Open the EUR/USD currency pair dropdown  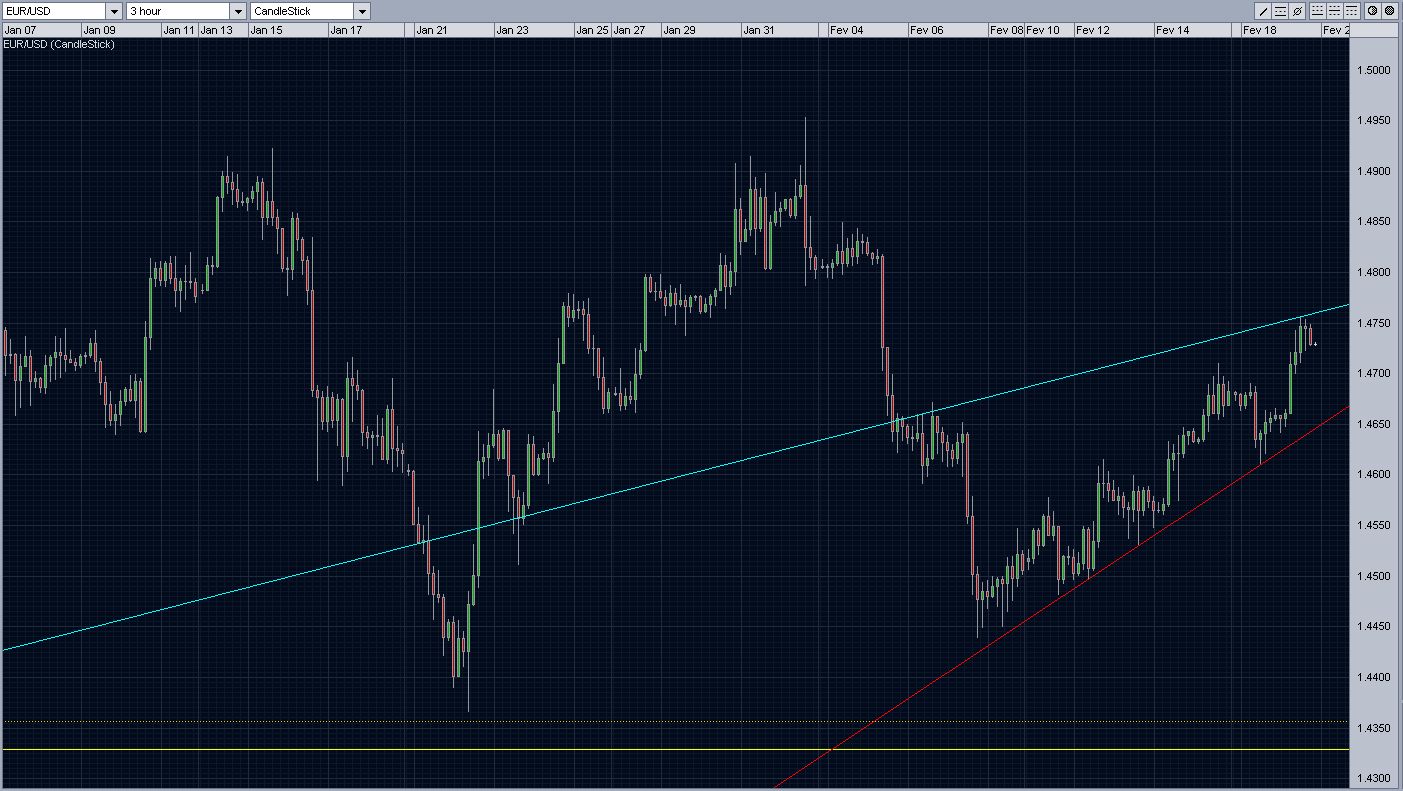pos(114,11)
